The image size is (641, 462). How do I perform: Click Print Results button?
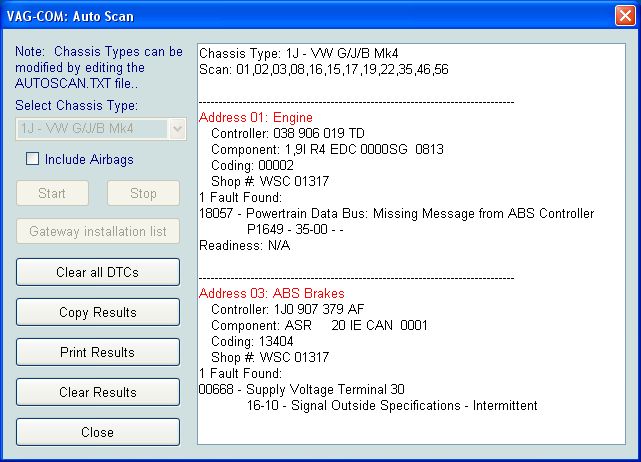pyautogui.click(x=98, y=352)
